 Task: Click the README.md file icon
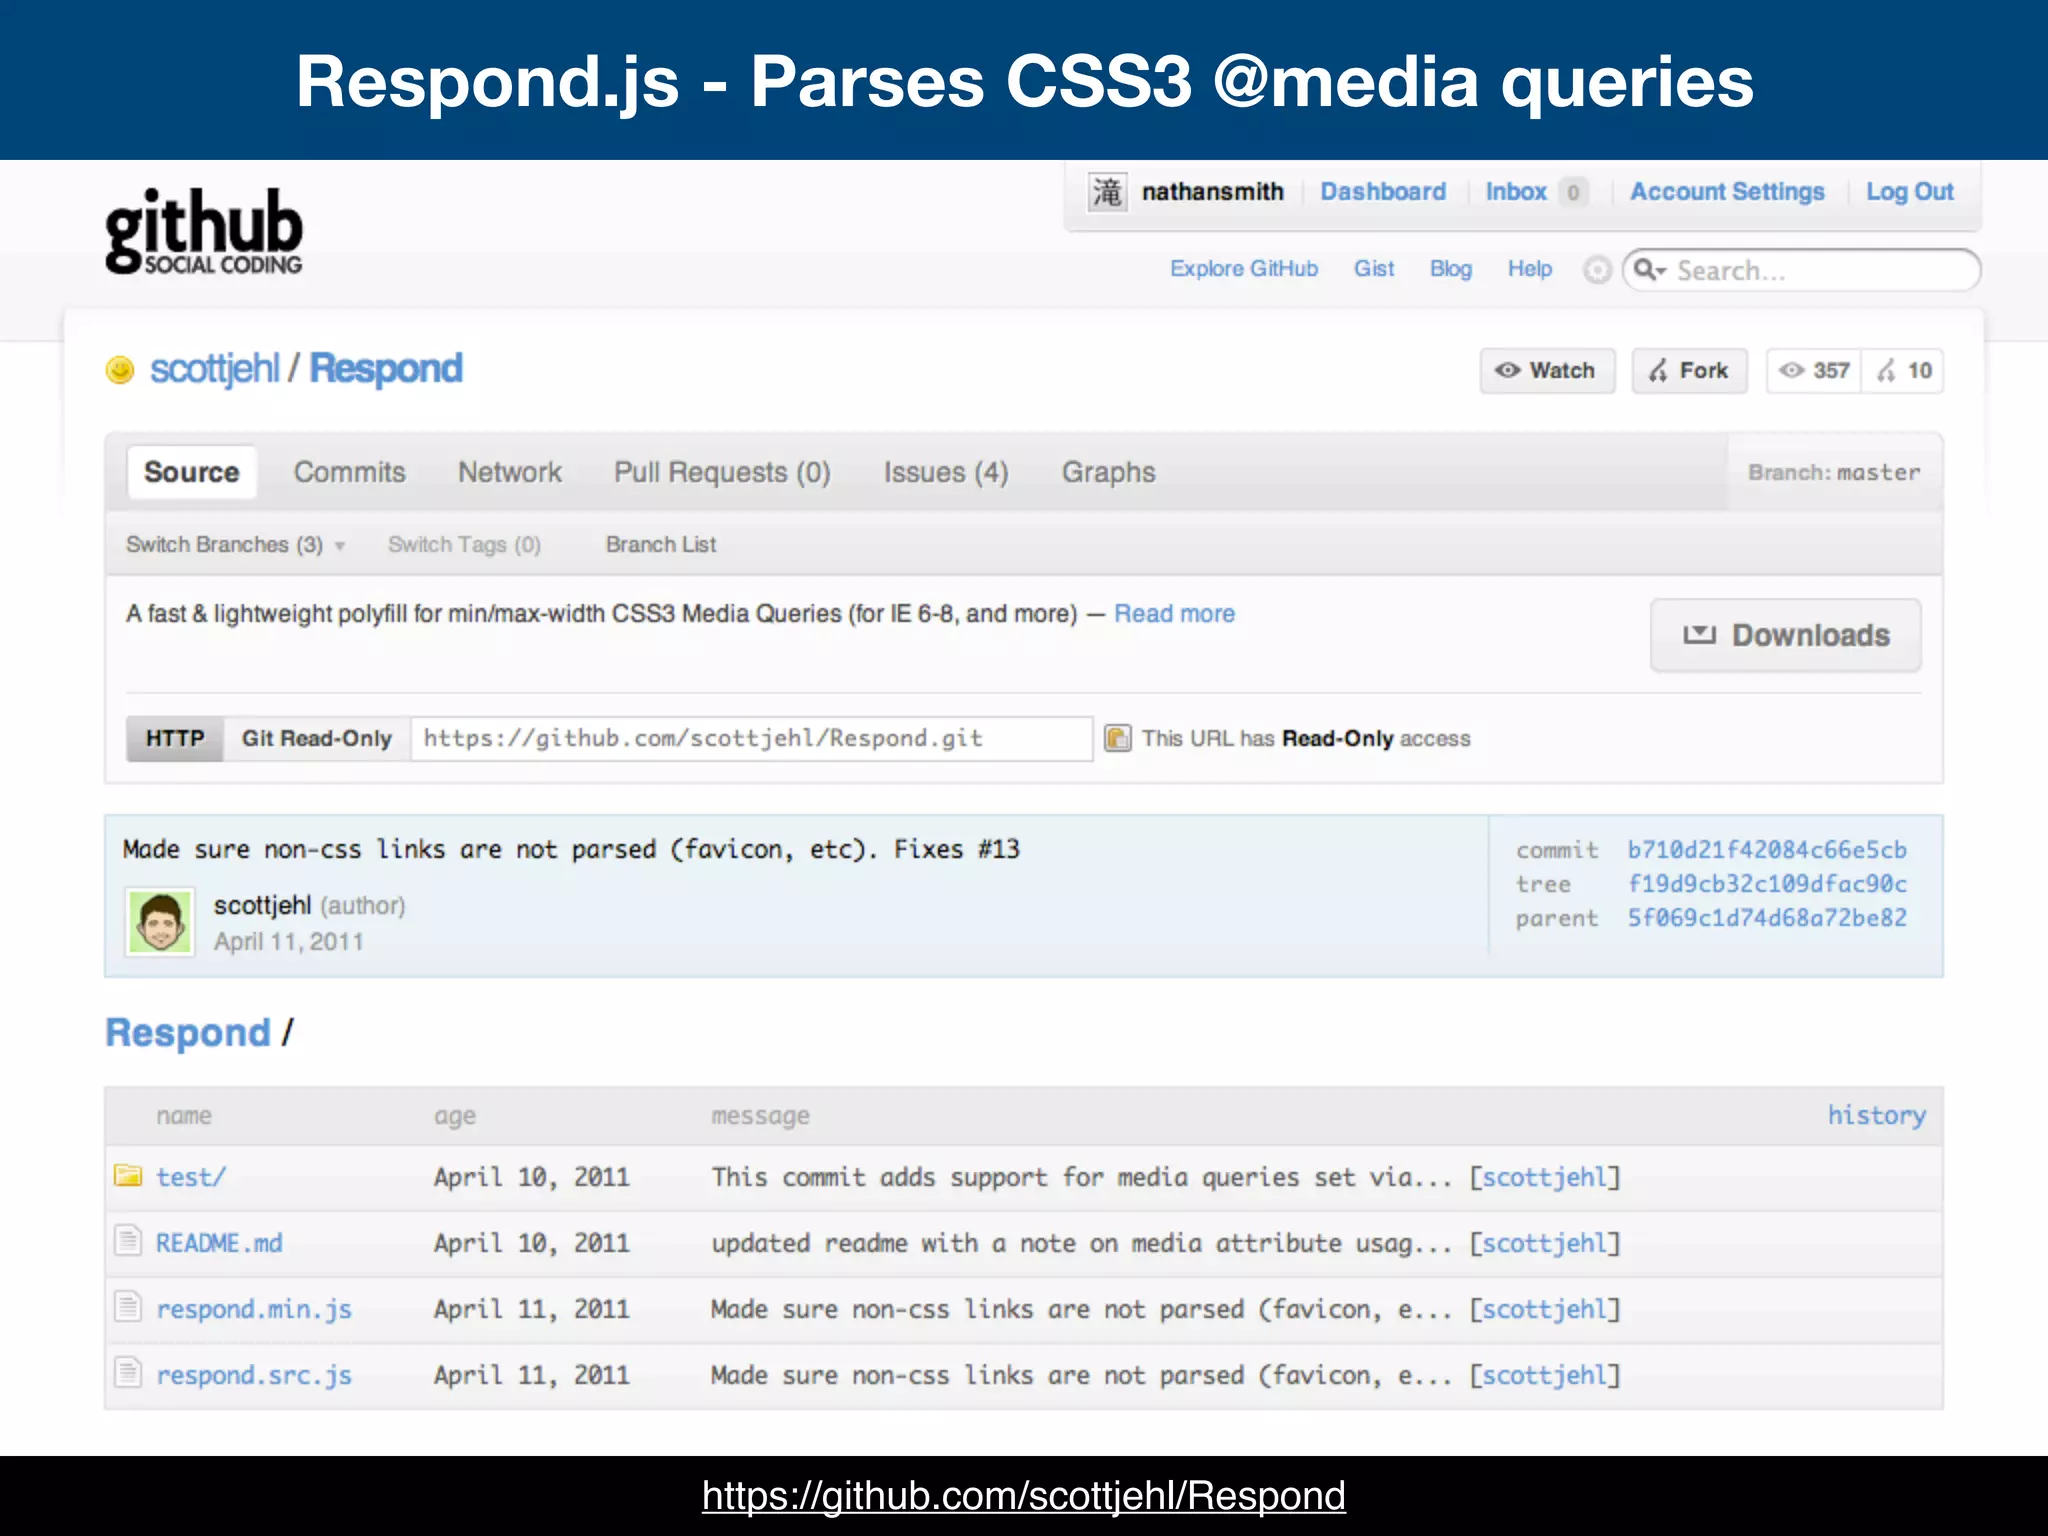(x=128, y=1241)
